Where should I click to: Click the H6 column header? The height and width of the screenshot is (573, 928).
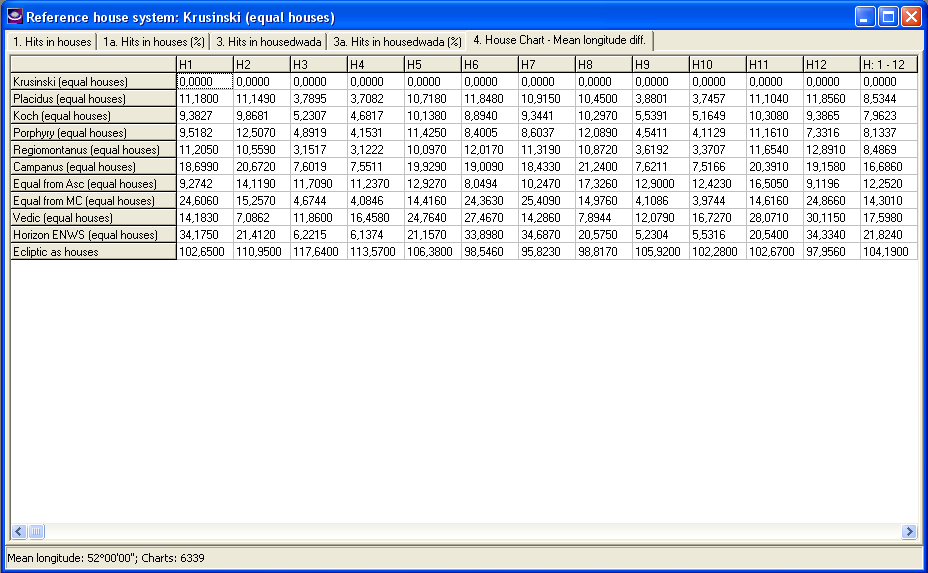pos(489,64)
